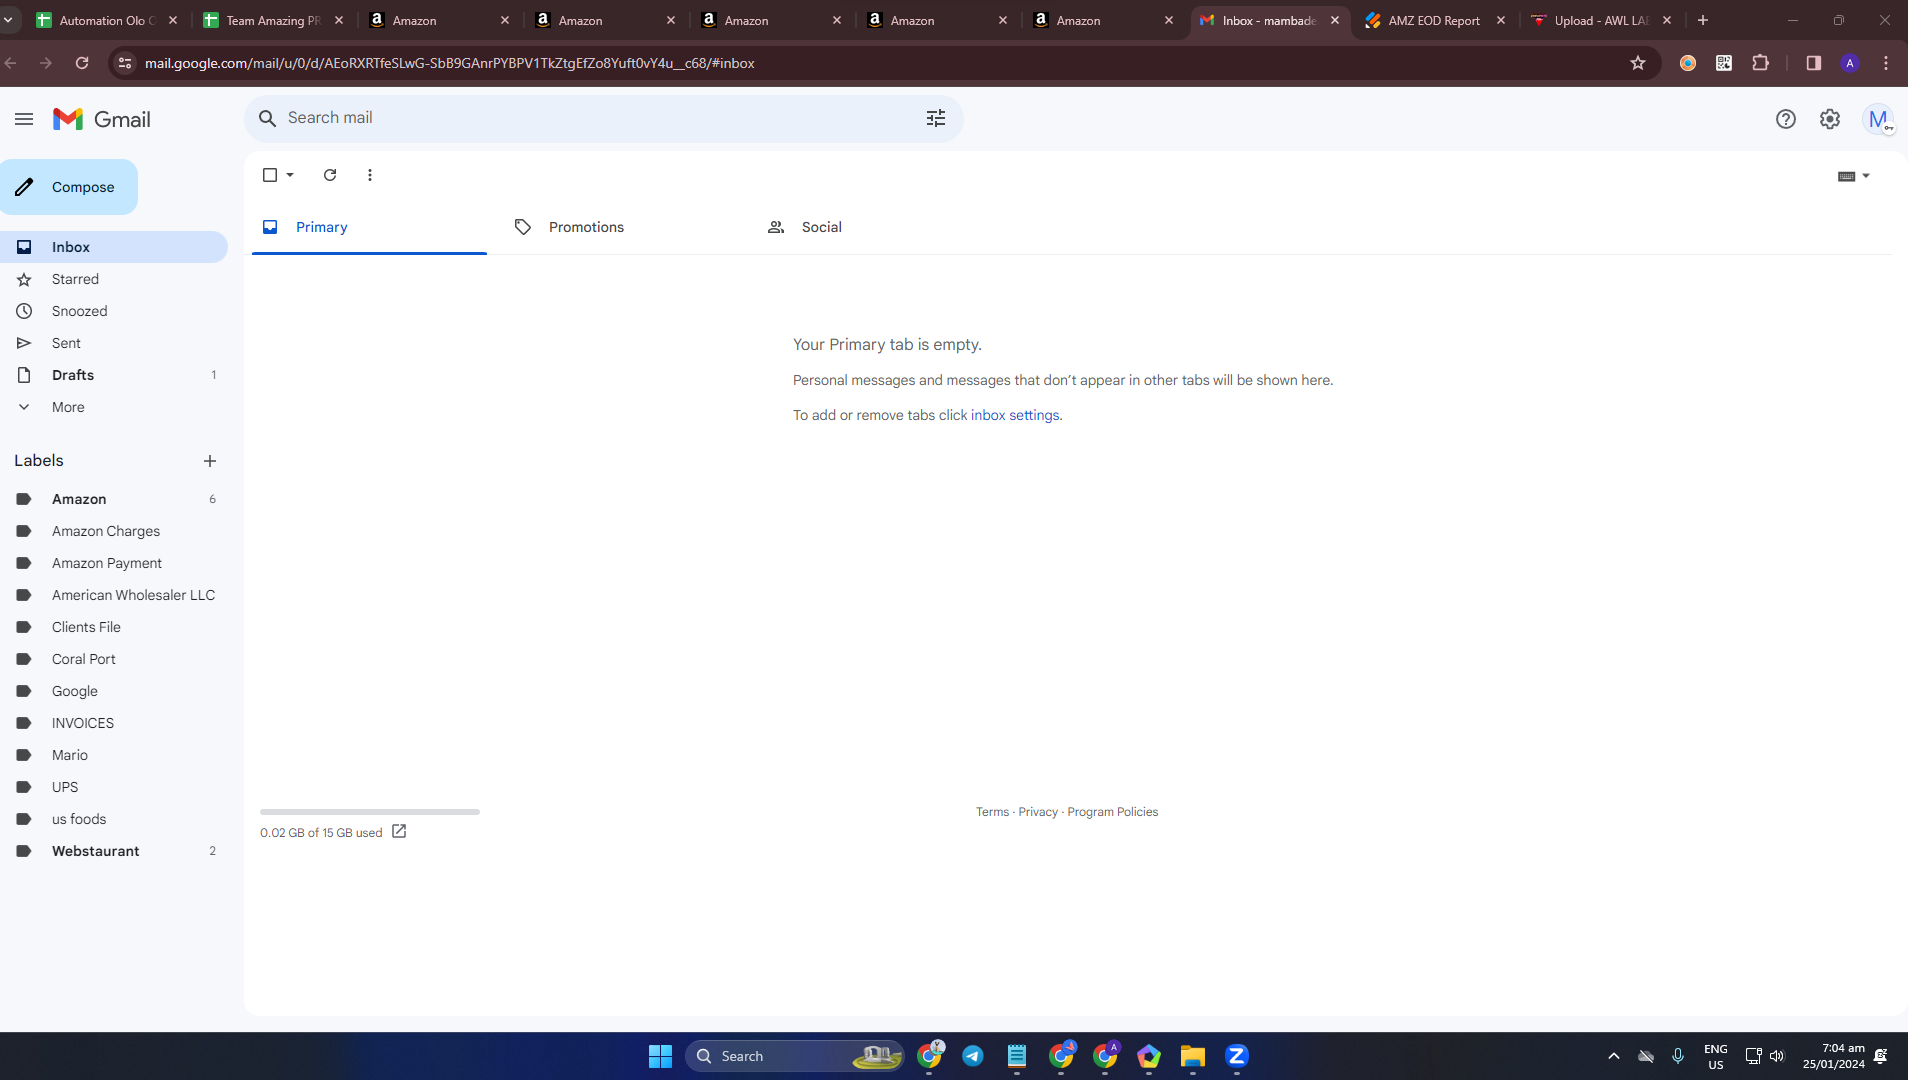Open a new browser tab
The image size is (1908, 1080).
click(x=1703, y=20)
